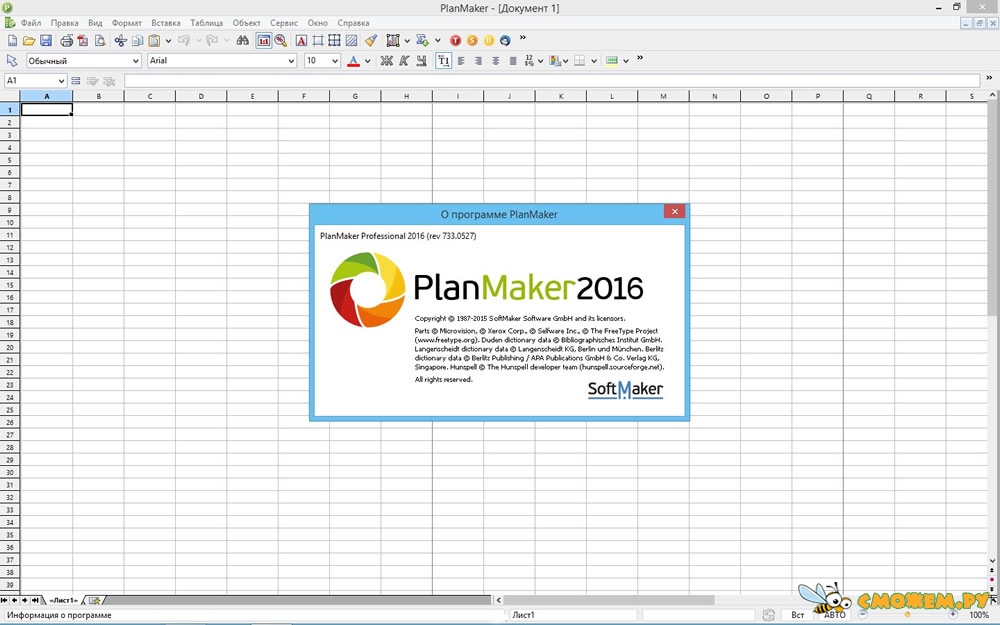Click the insert sheet tab star icon
This screenshot has height=625, width=1000.
pos(94,601)
